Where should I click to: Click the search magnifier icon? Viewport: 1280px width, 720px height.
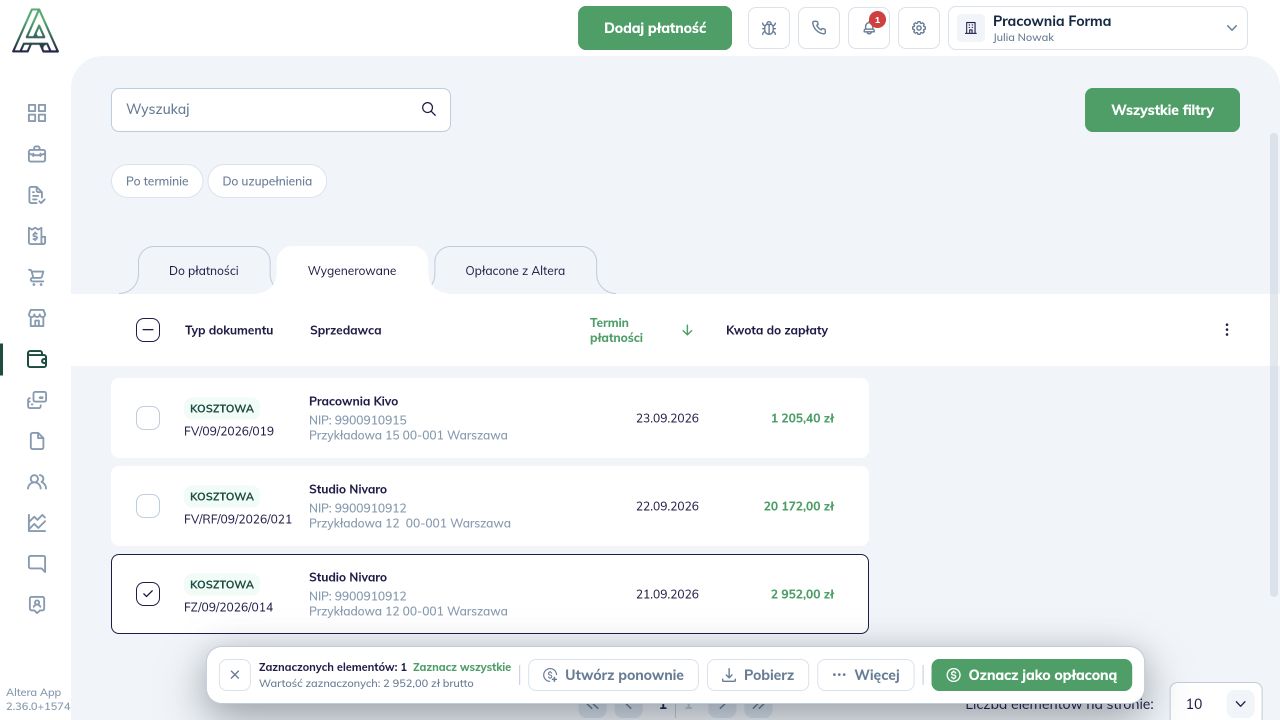click(429, 110)
